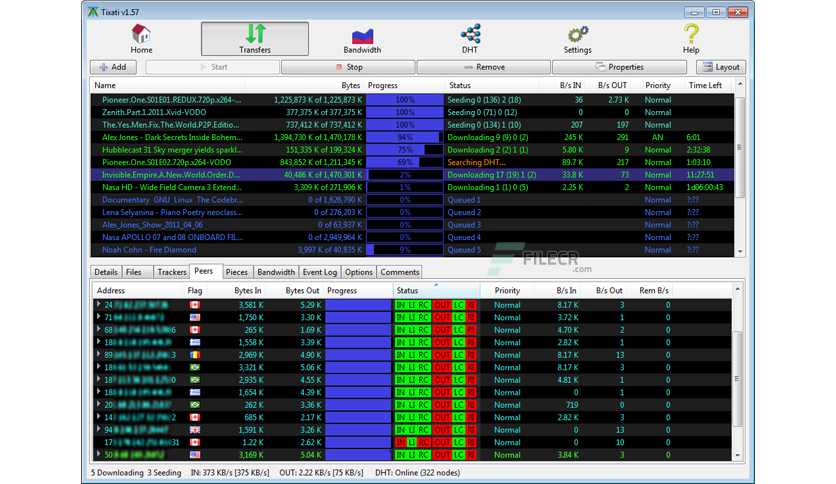Expand the peer row with 3,581 K bytes in

pyautogui.click(x=98, y=305)
